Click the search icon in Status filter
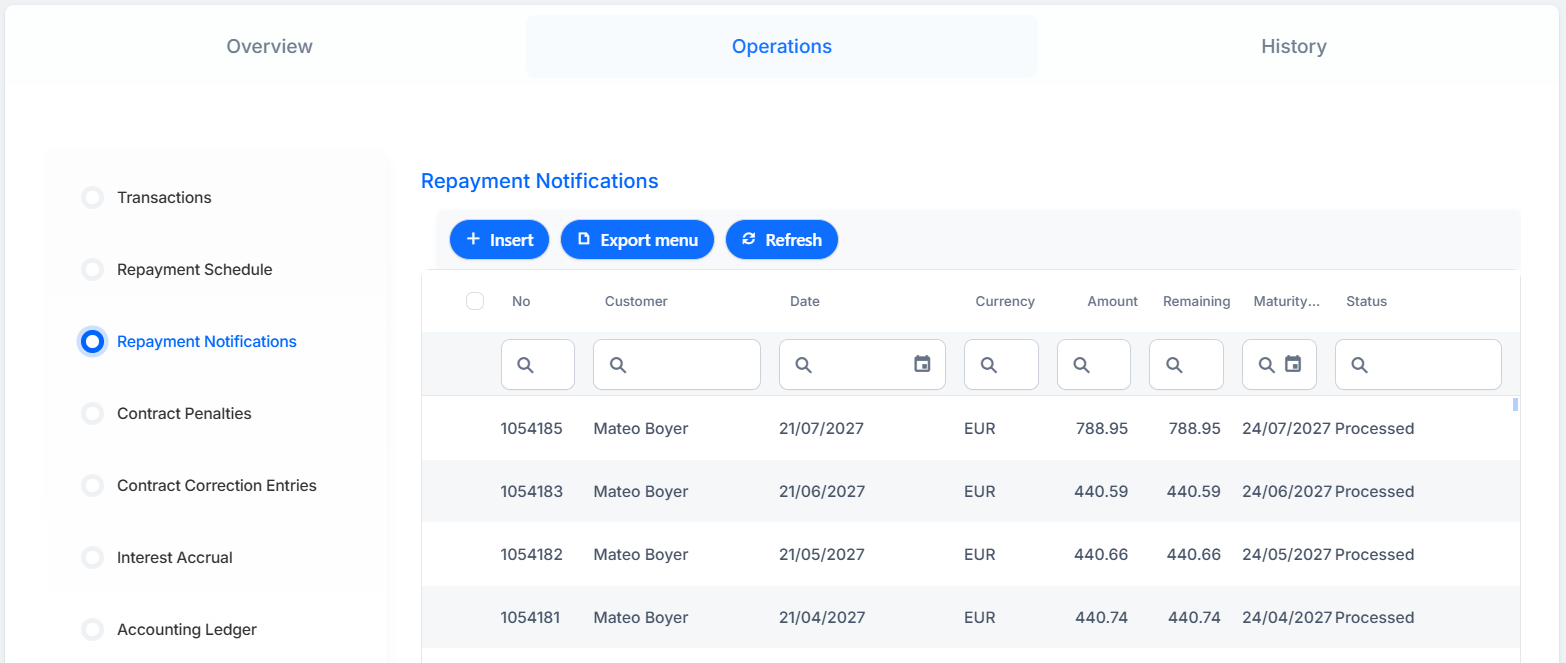The image size is (1566, 663). coord(1359,365)
